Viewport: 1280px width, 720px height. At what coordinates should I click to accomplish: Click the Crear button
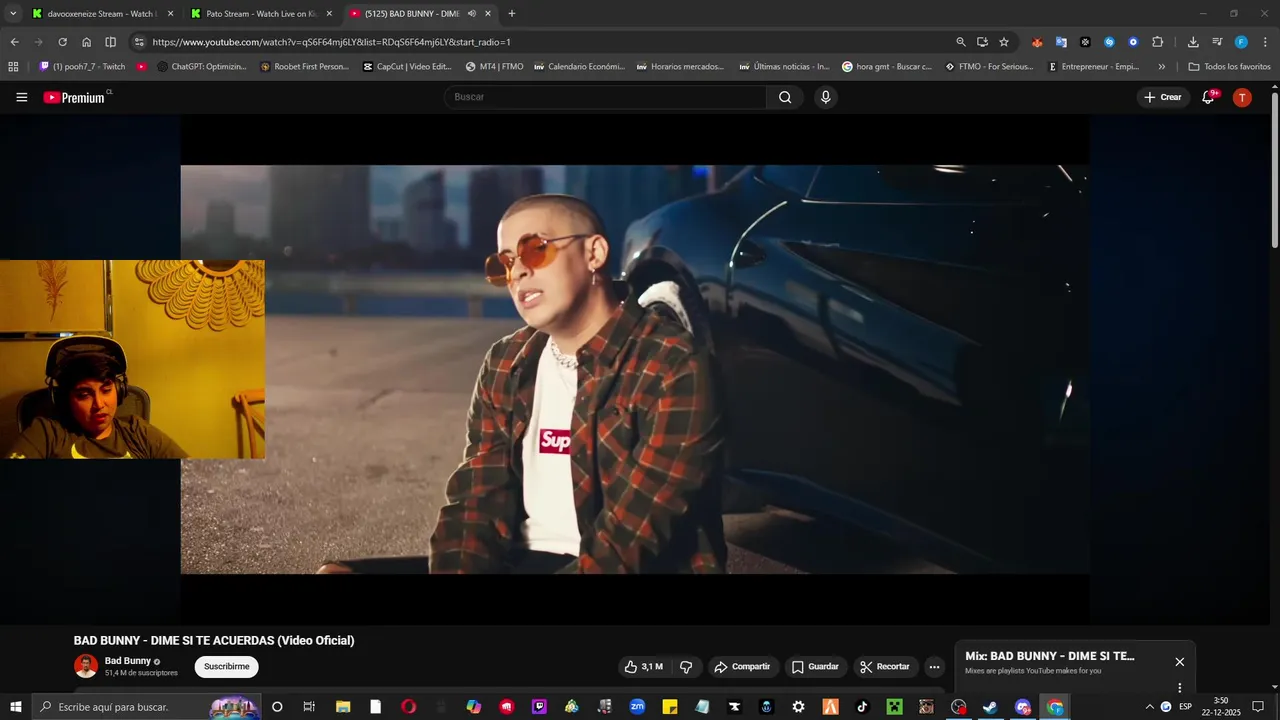point(1162,97)
